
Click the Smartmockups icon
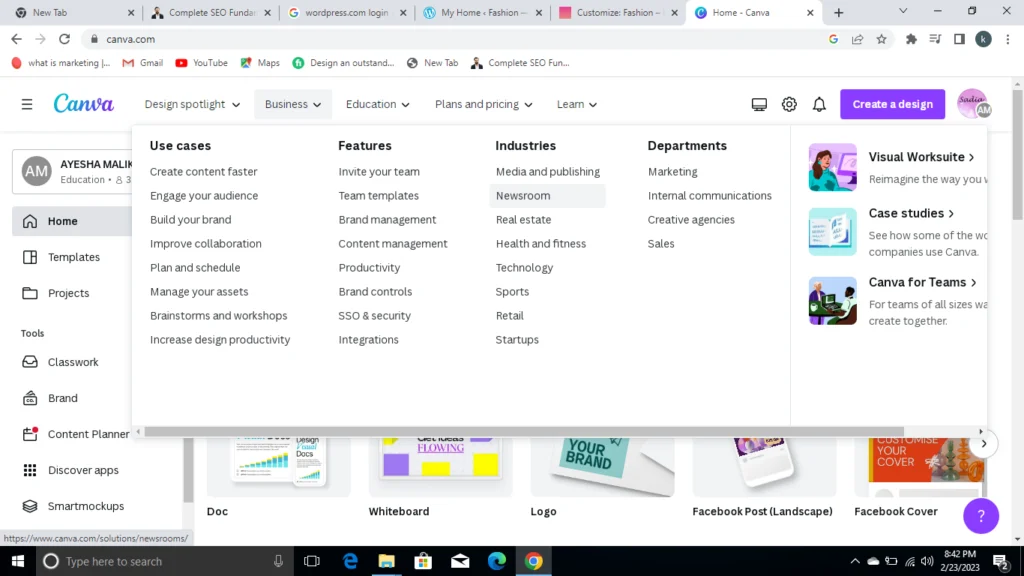point(30,506)
